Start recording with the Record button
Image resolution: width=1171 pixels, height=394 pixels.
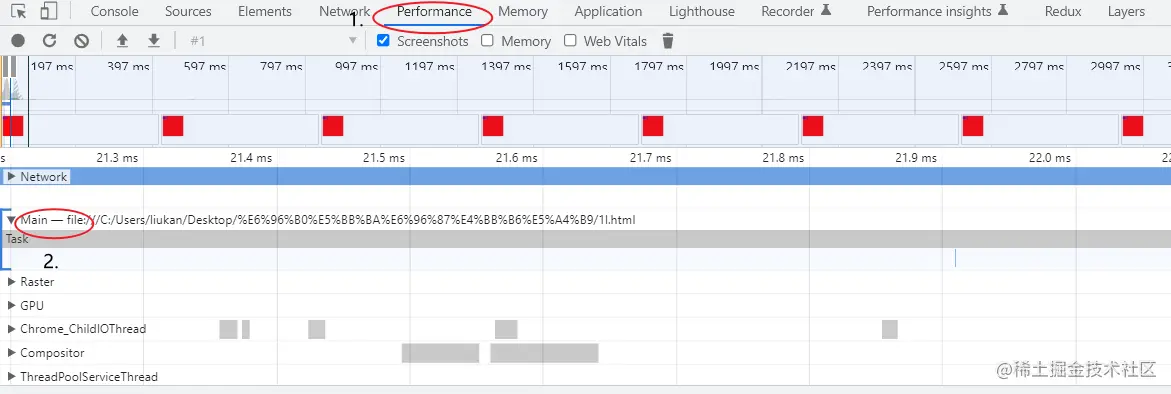[x=18, y=41]
